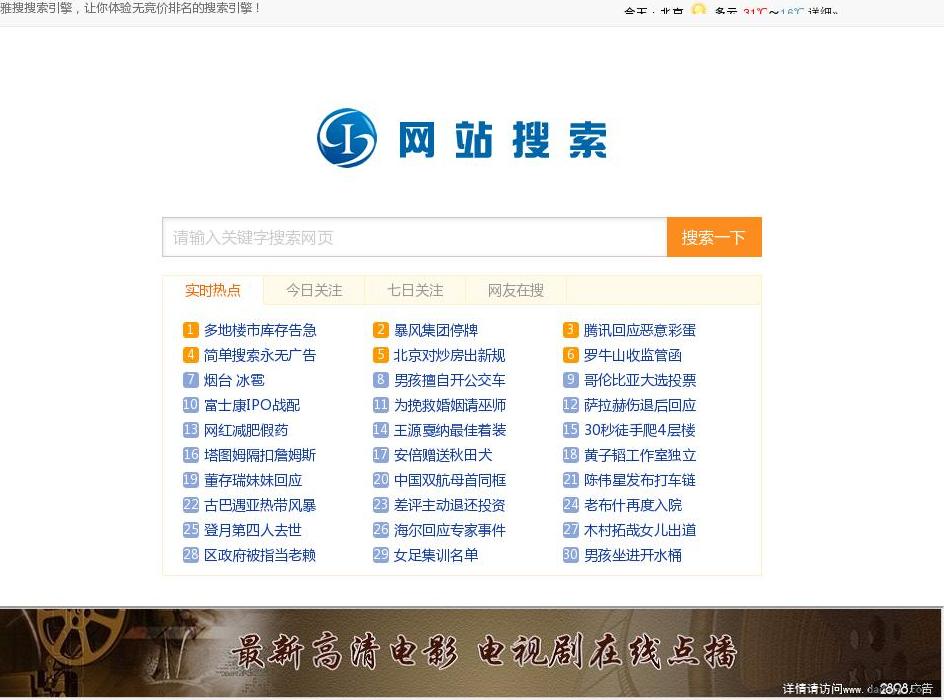Viewport: 944px width, 700px height.
Task: Click the 老布什再度入院 entry
Action: tap(633, 505)
